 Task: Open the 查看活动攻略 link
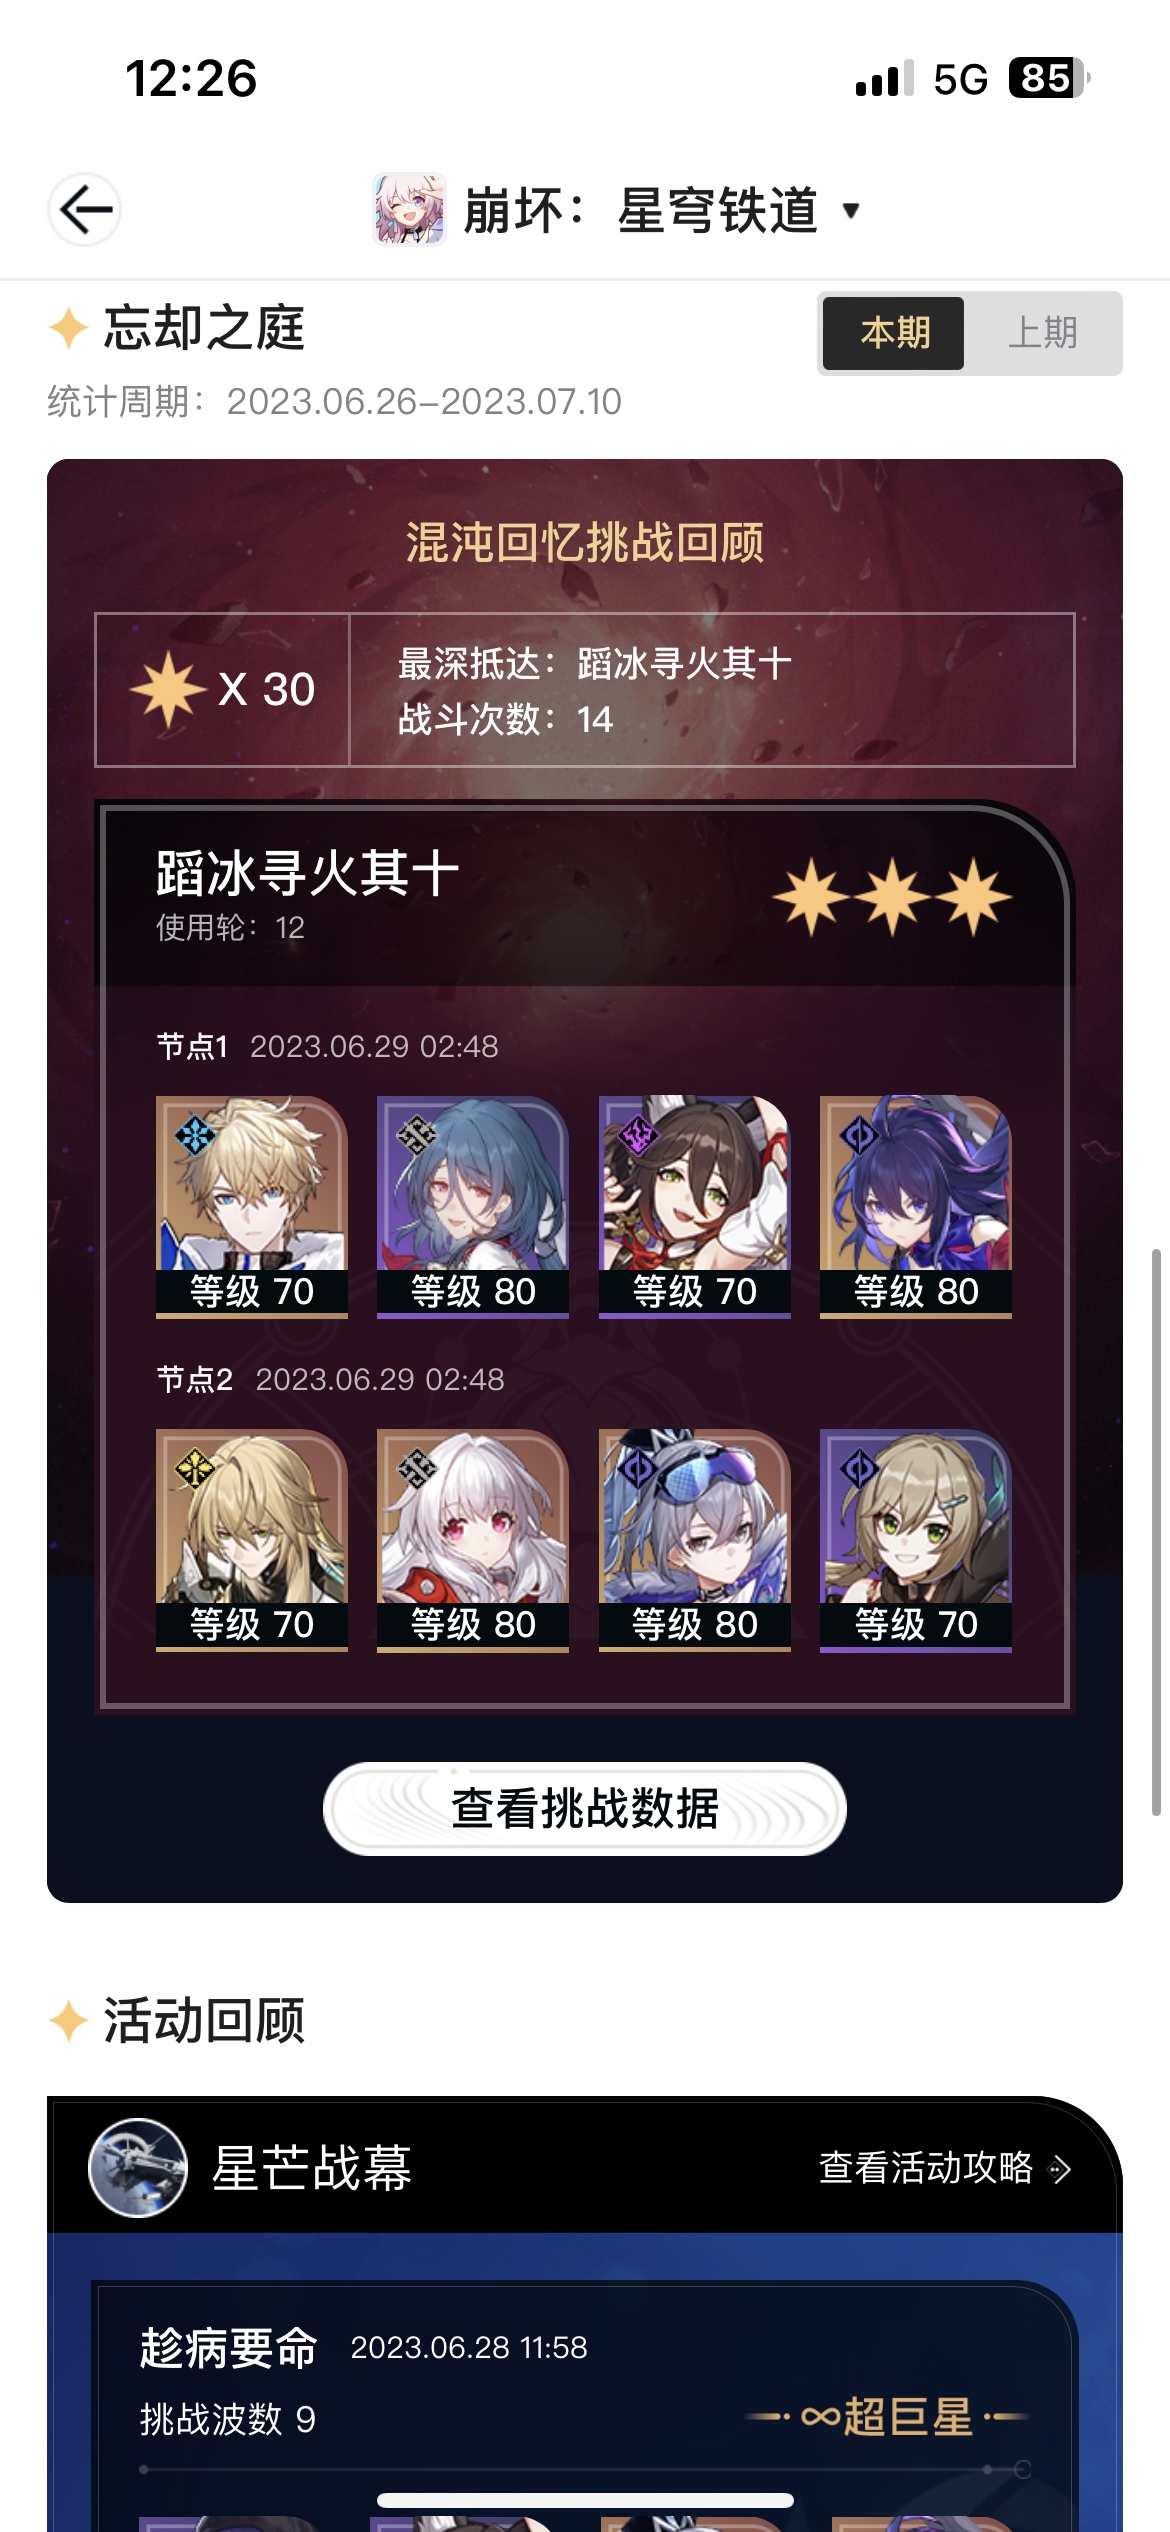[945, 2168]
